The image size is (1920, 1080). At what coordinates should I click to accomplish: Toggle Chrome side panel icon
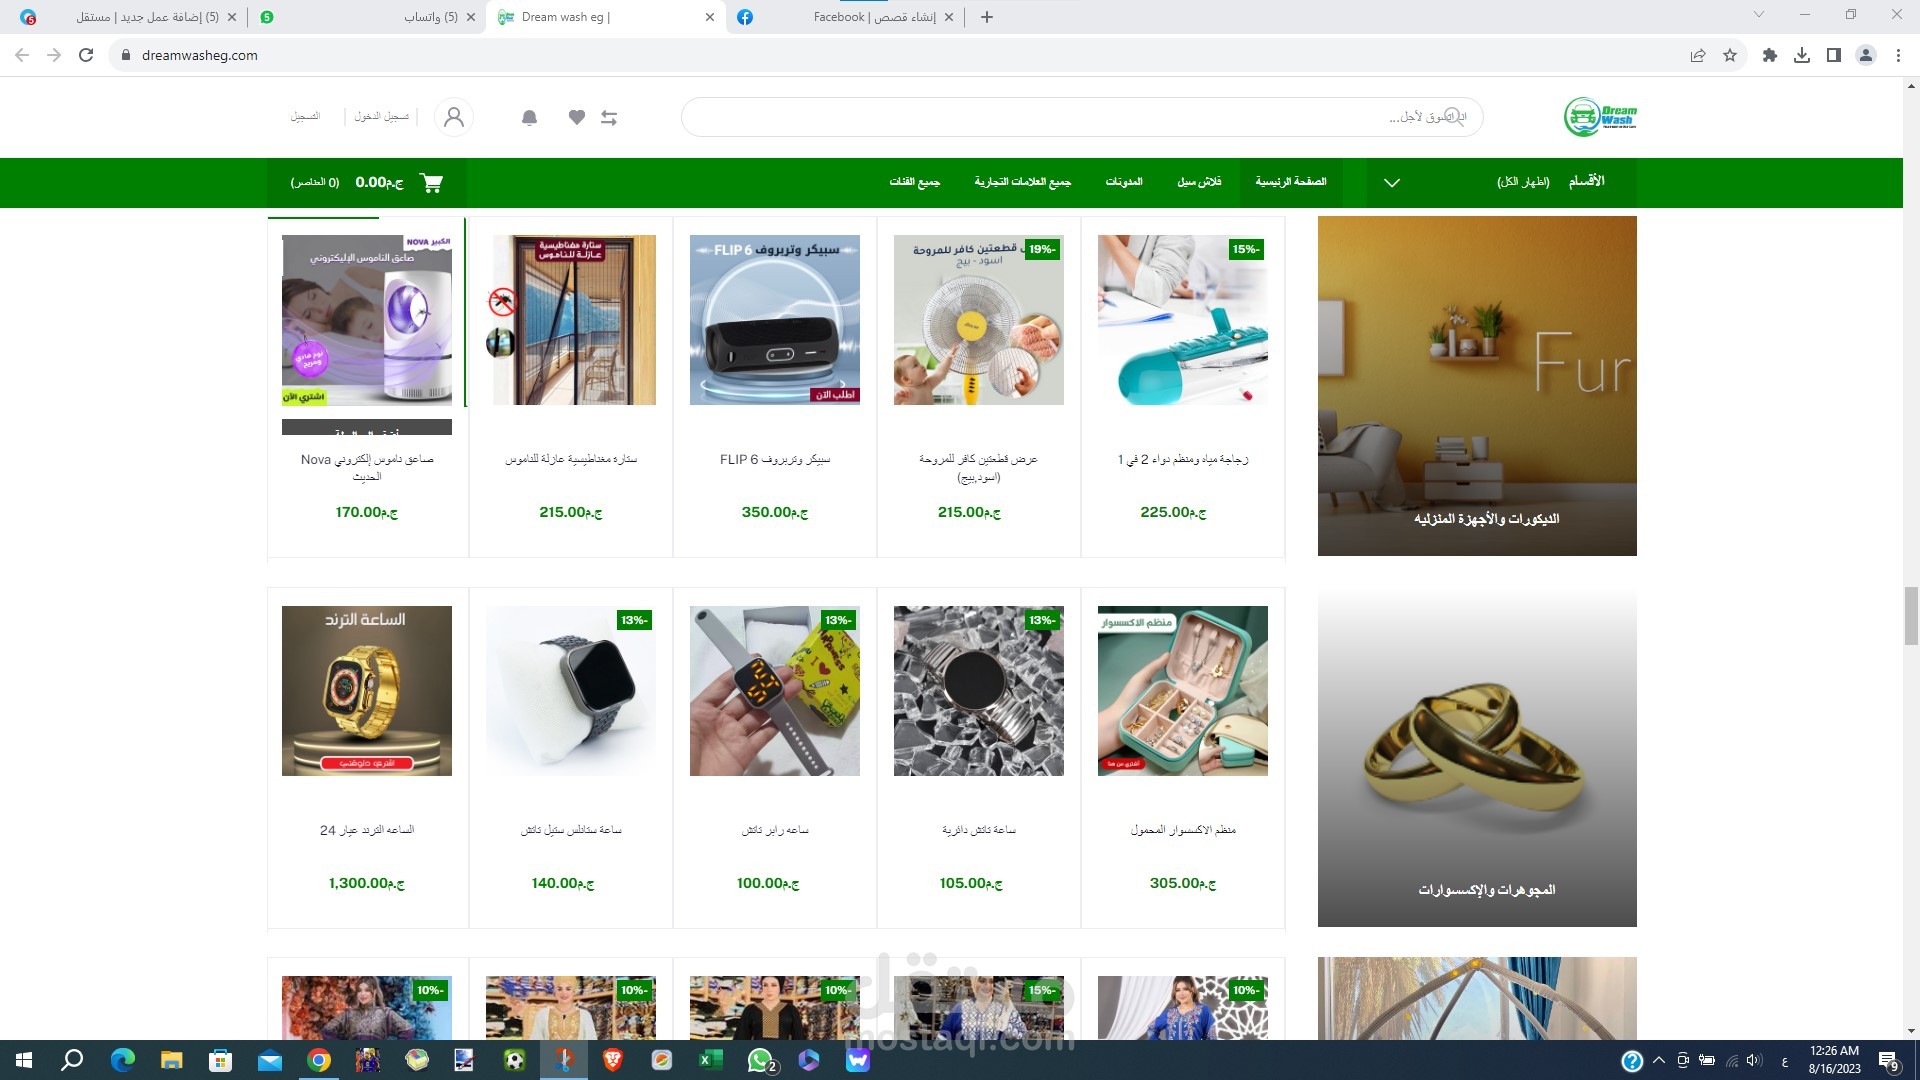[1834, 55]
